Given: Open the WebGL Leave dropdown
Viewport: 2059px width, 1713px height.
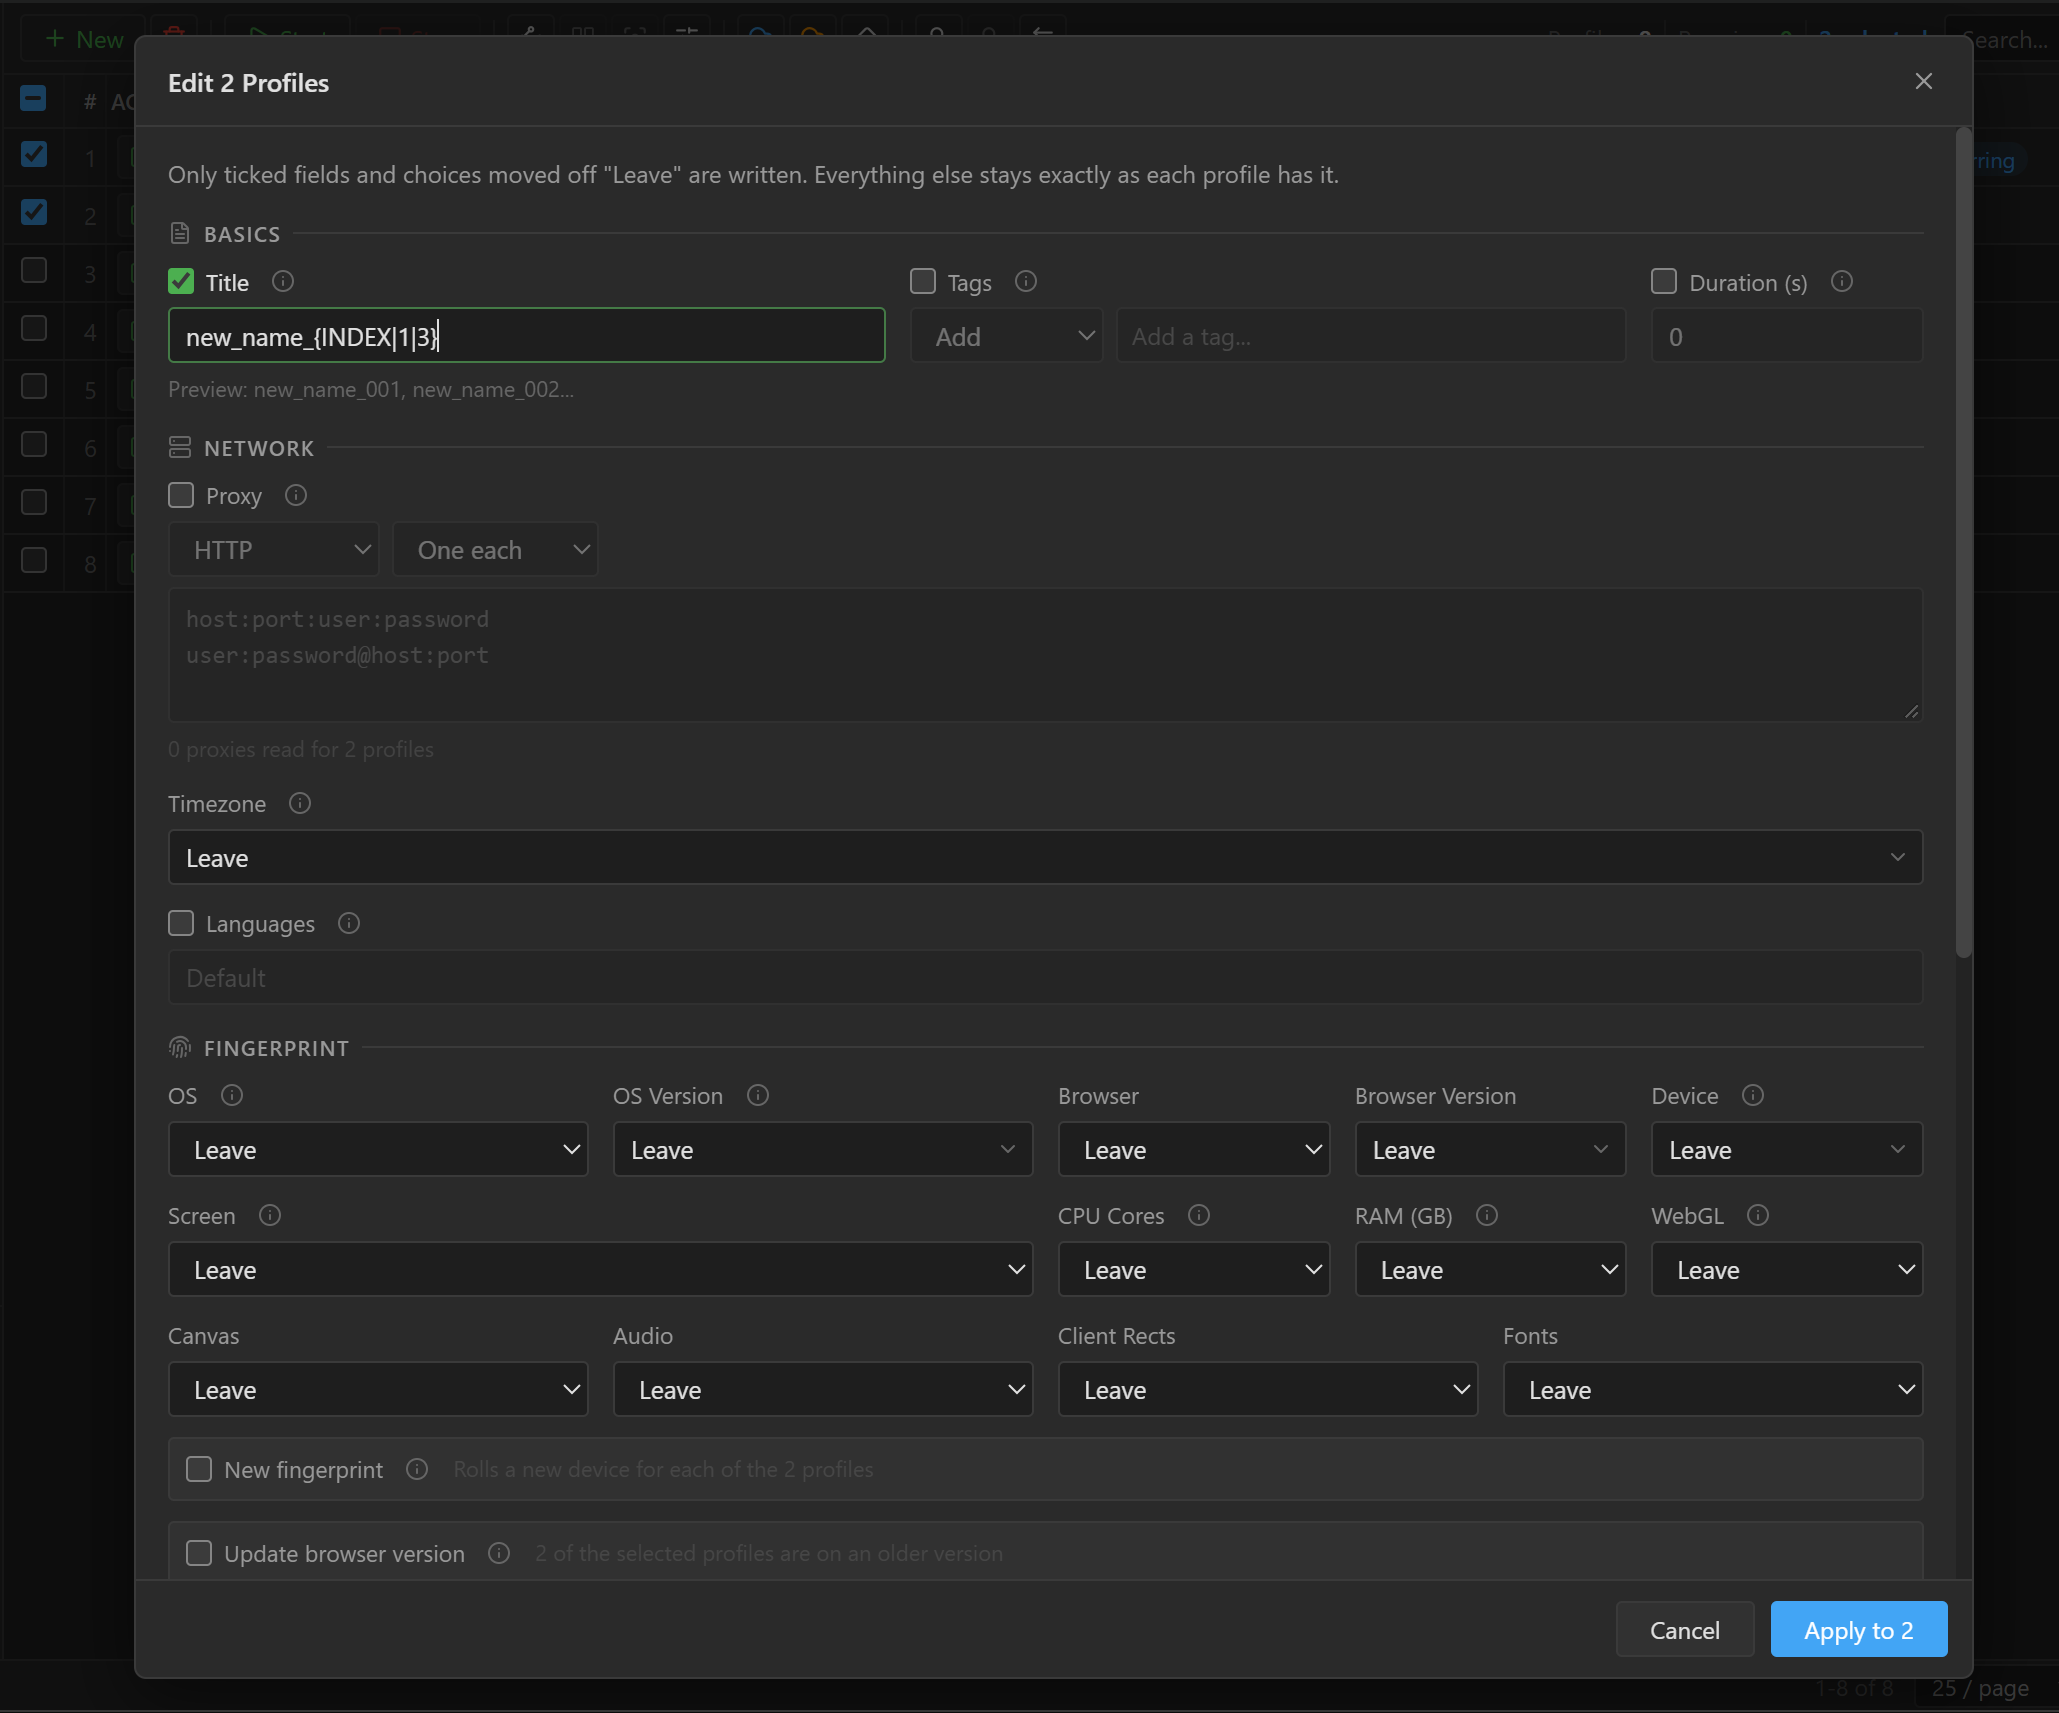Looking at the screenshot, I should 1787,1269.
